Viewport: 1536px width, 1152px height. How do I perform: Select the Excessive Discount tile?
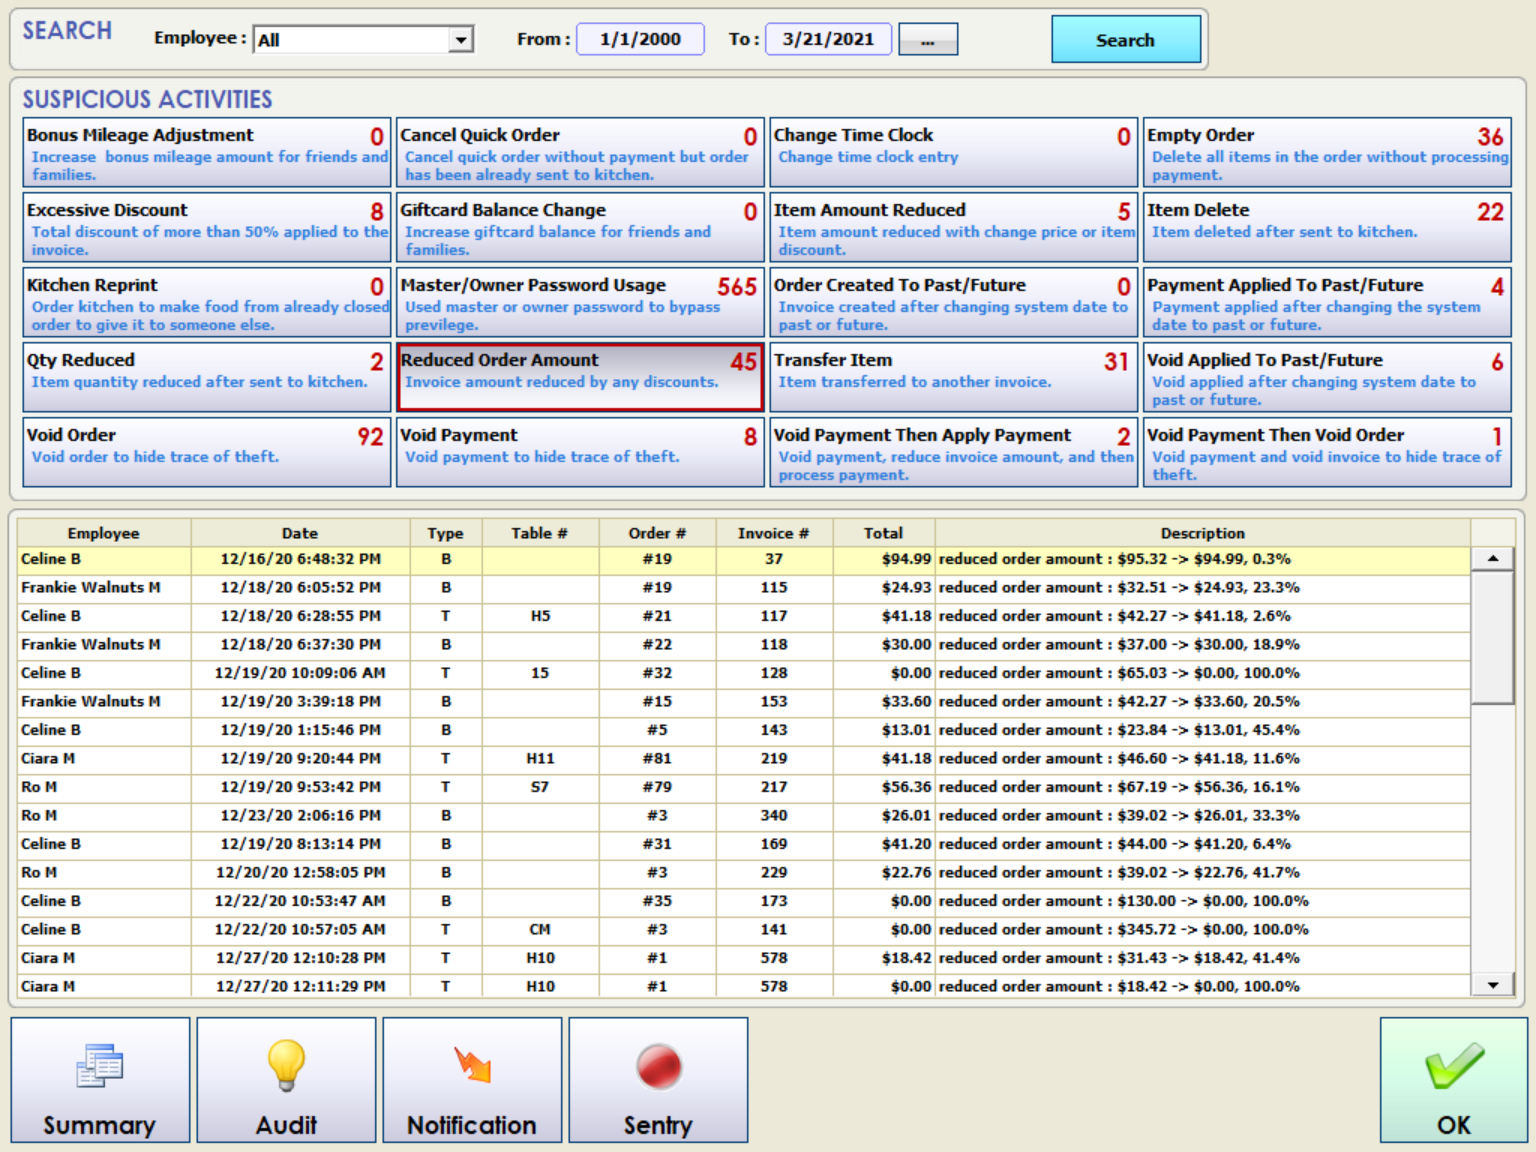(x=206, y=228)
